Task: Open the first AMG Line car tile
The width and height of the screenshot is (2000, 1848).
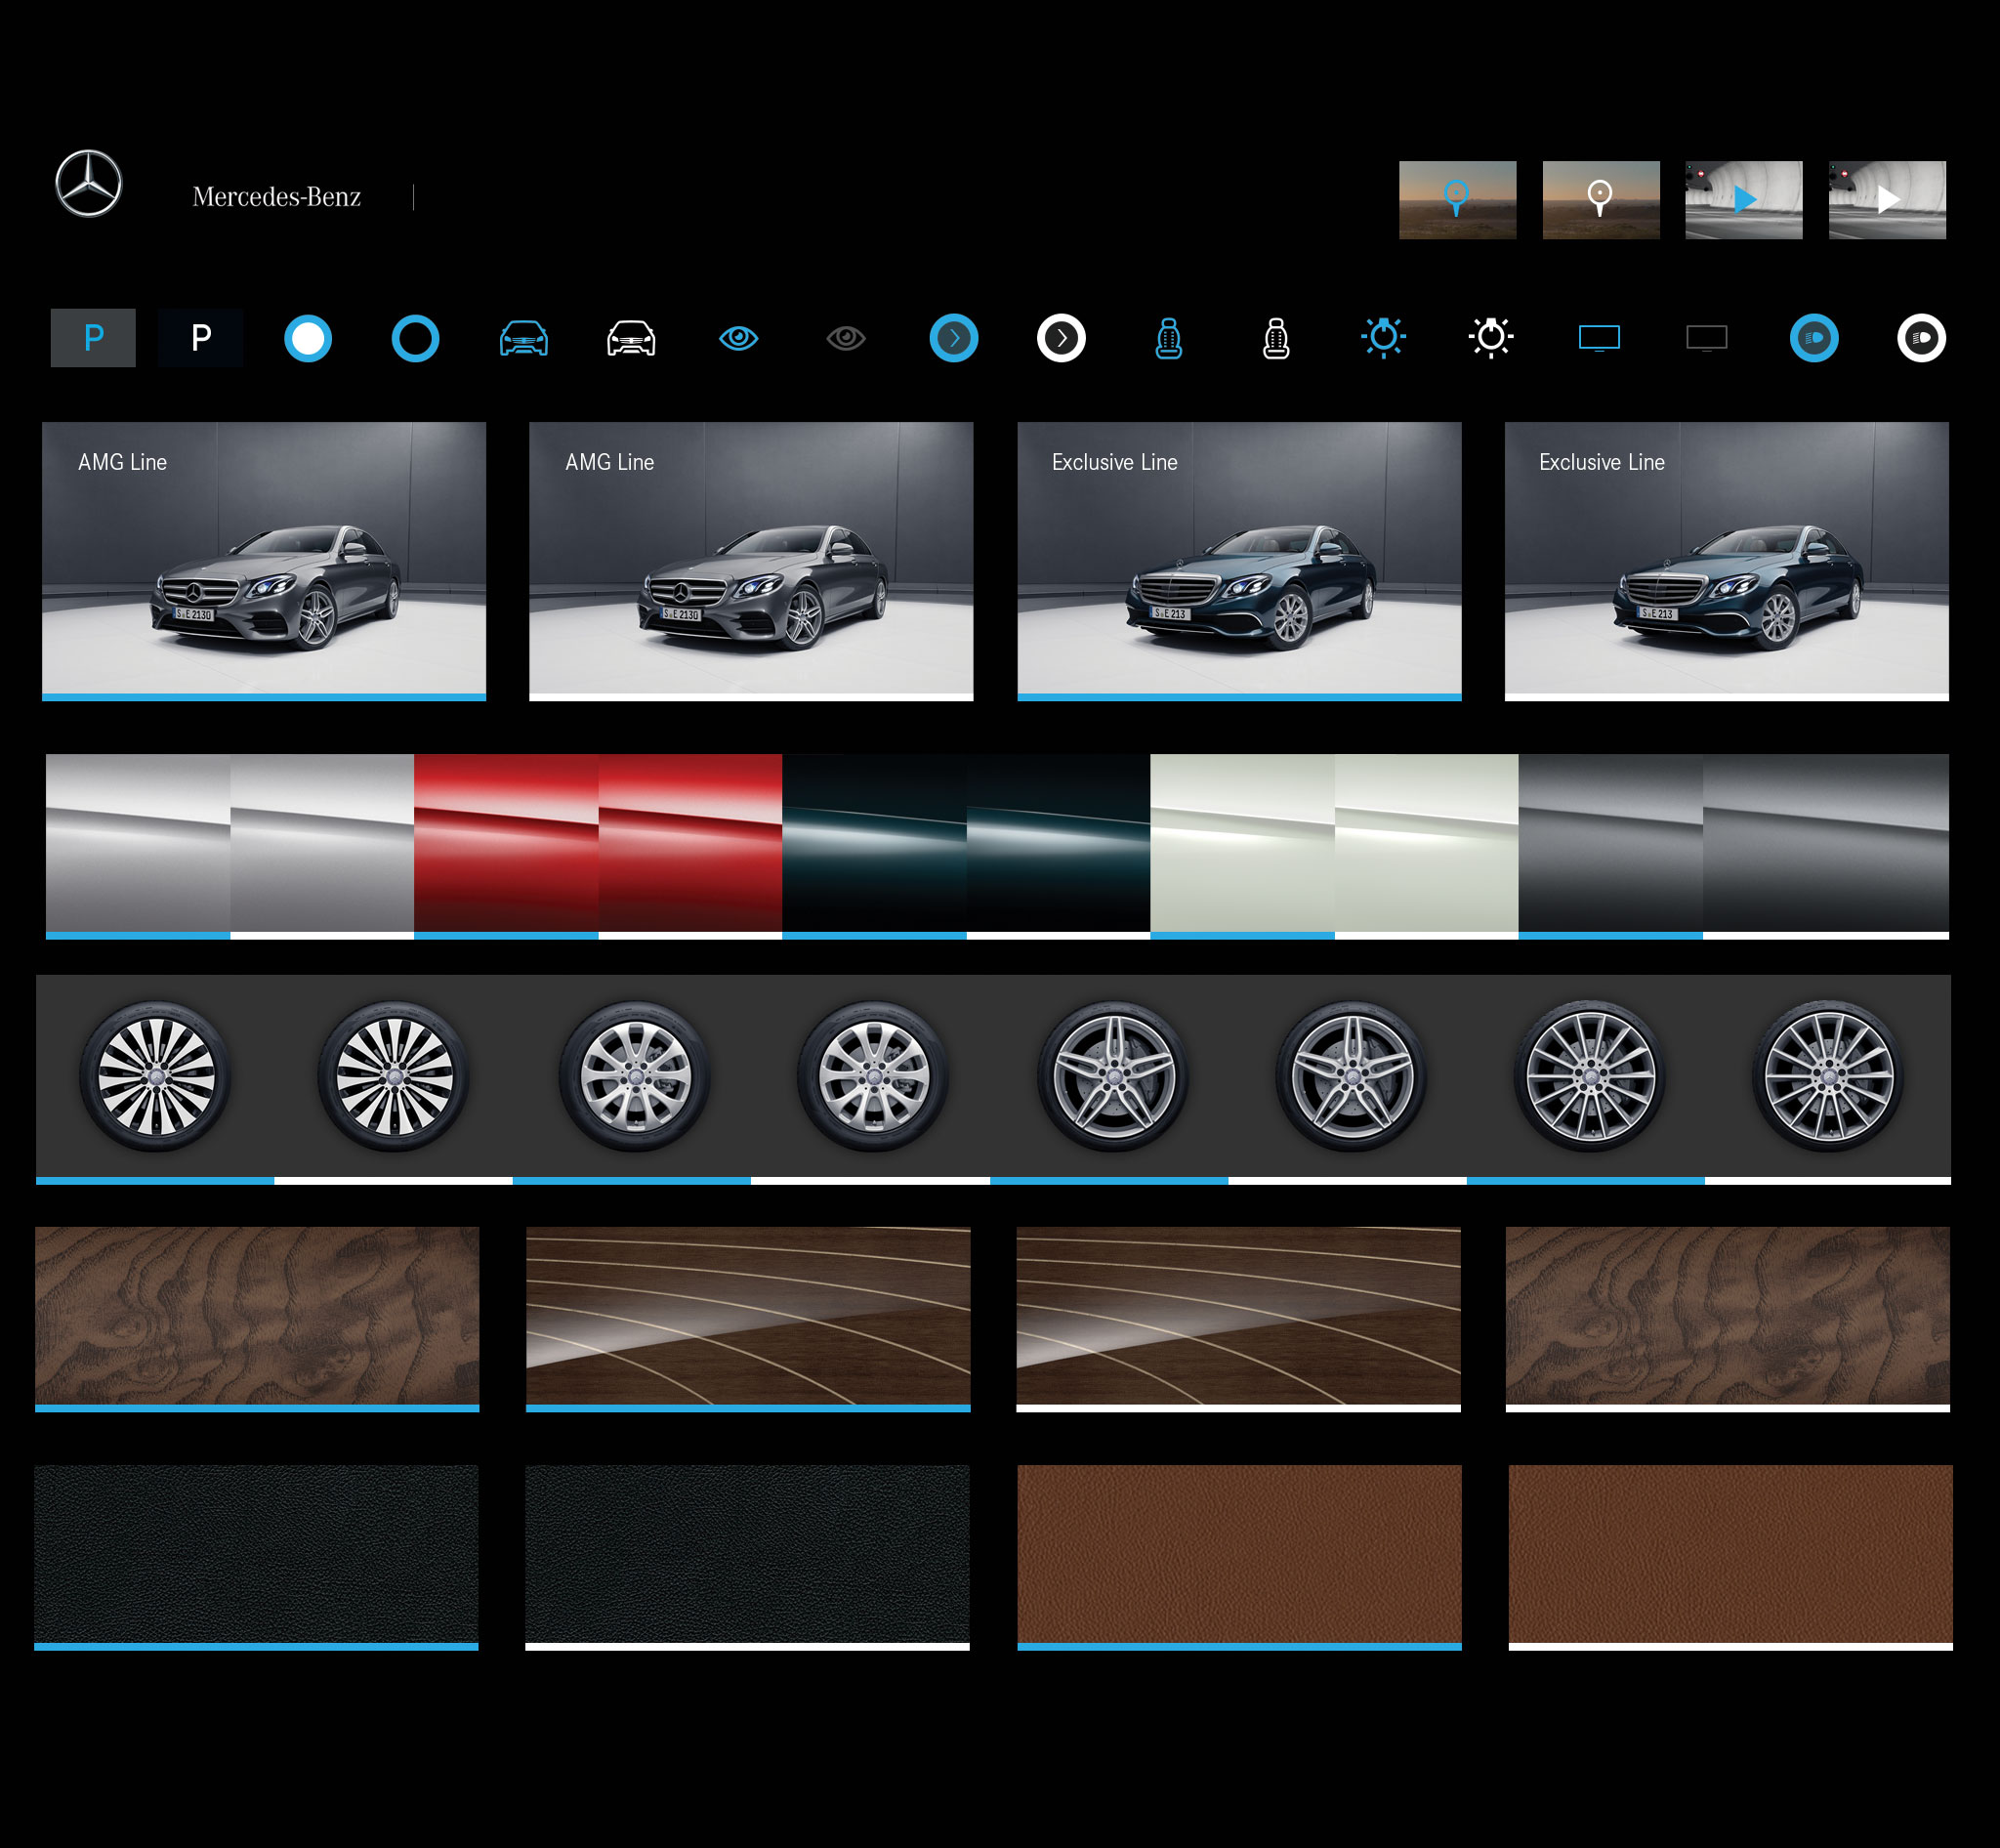Action: pyautogui.click(x=264, y=560)
